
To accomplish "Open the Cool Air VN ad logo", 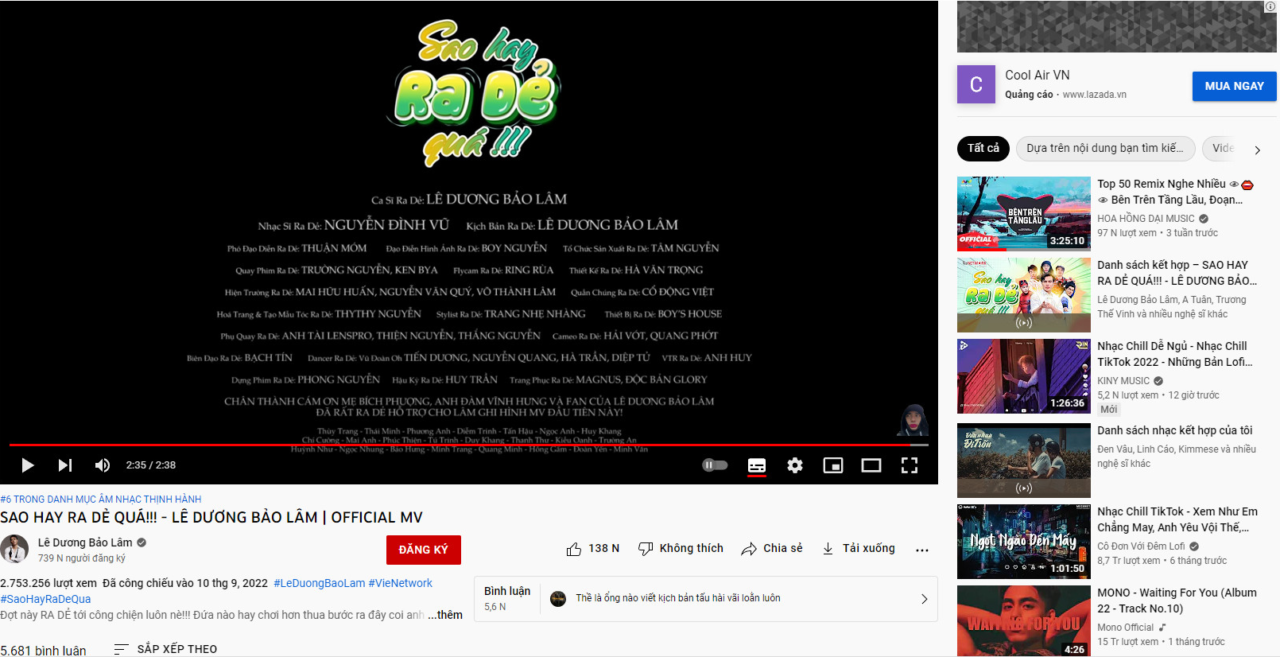I will pyautogui.click(x=976, y=85).
